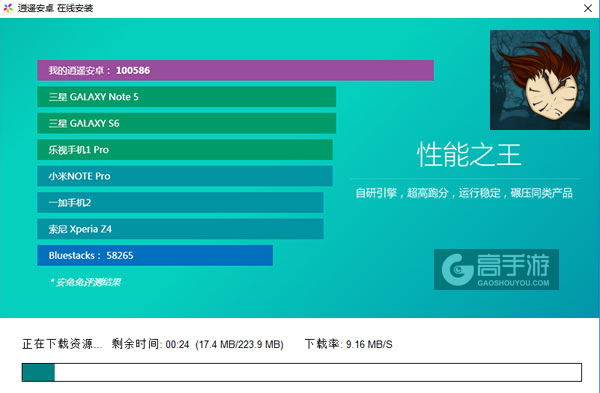Image resolution: width=600 pixels, height=393 pixels.
Task: Close the 逍遥安卓 installer window
Action: click(x=588, y=8)
